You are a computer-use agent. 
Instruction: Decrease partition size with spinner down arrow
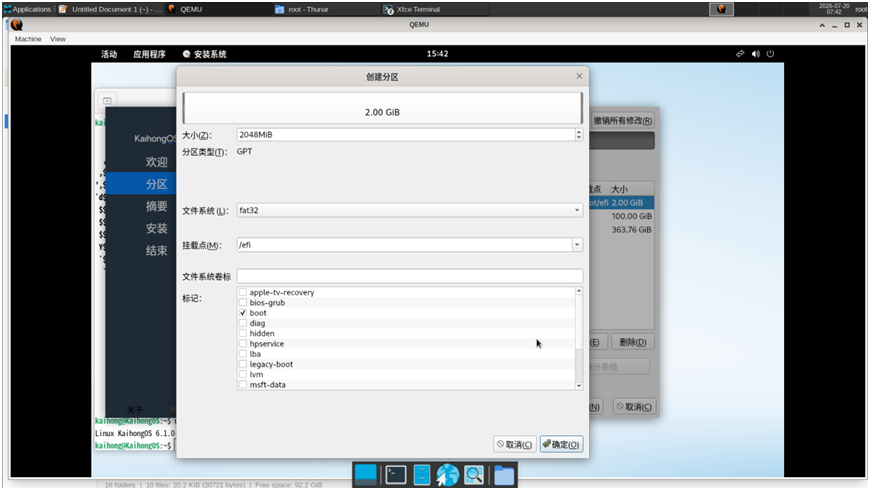579,138
